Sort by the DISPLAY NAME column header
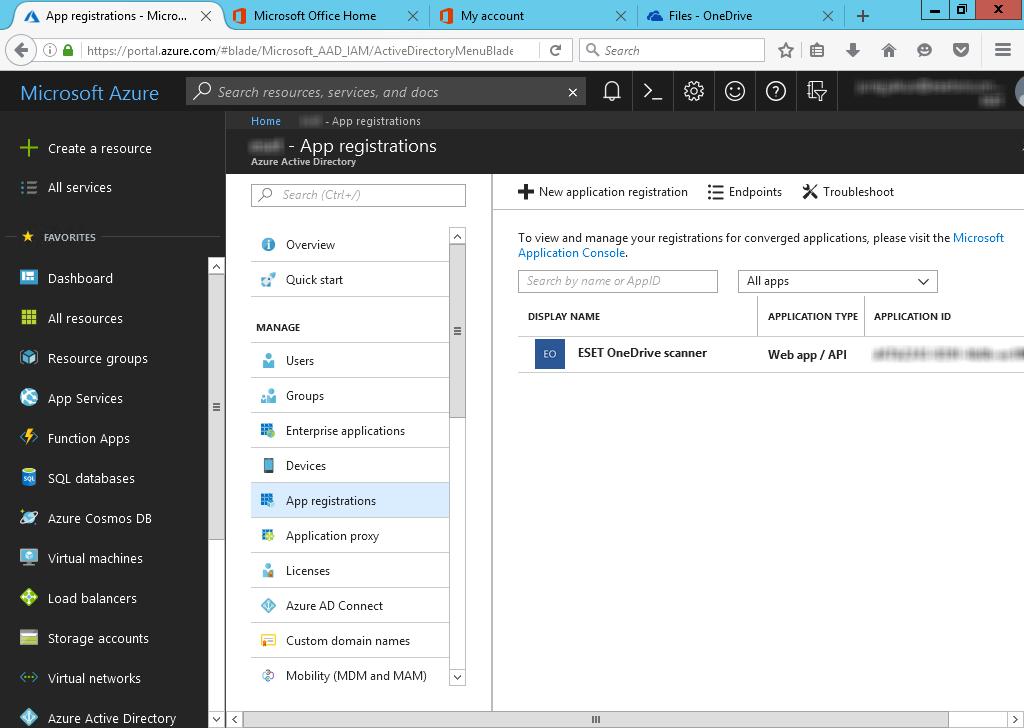Viewport: 1024px width, 728px height. tap(564, 316)
